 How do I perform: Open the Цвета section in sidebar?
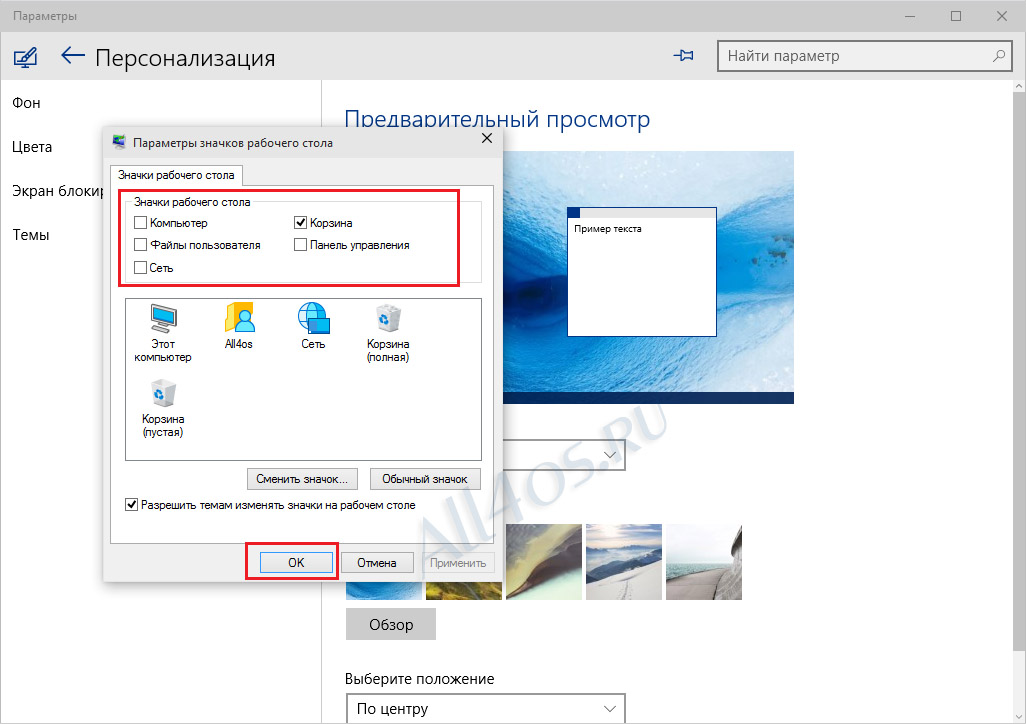click(x=32, y=147)
